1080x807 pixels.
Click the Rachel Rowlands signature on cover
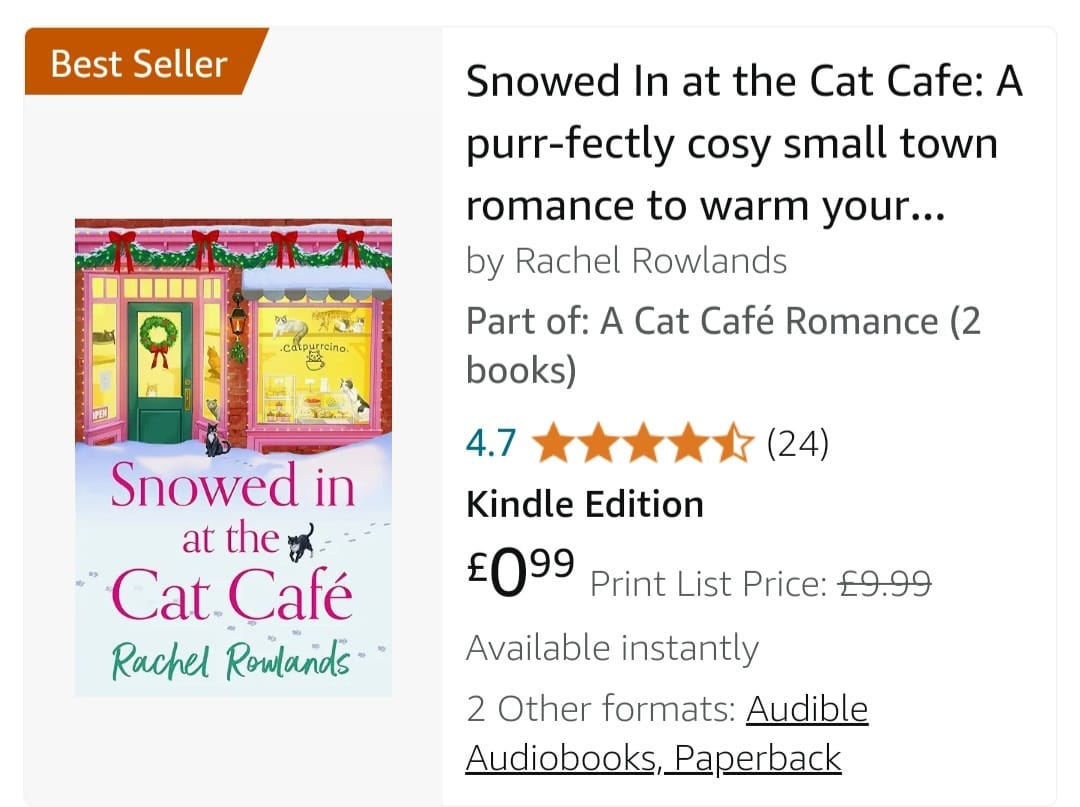tap(231, 660)
